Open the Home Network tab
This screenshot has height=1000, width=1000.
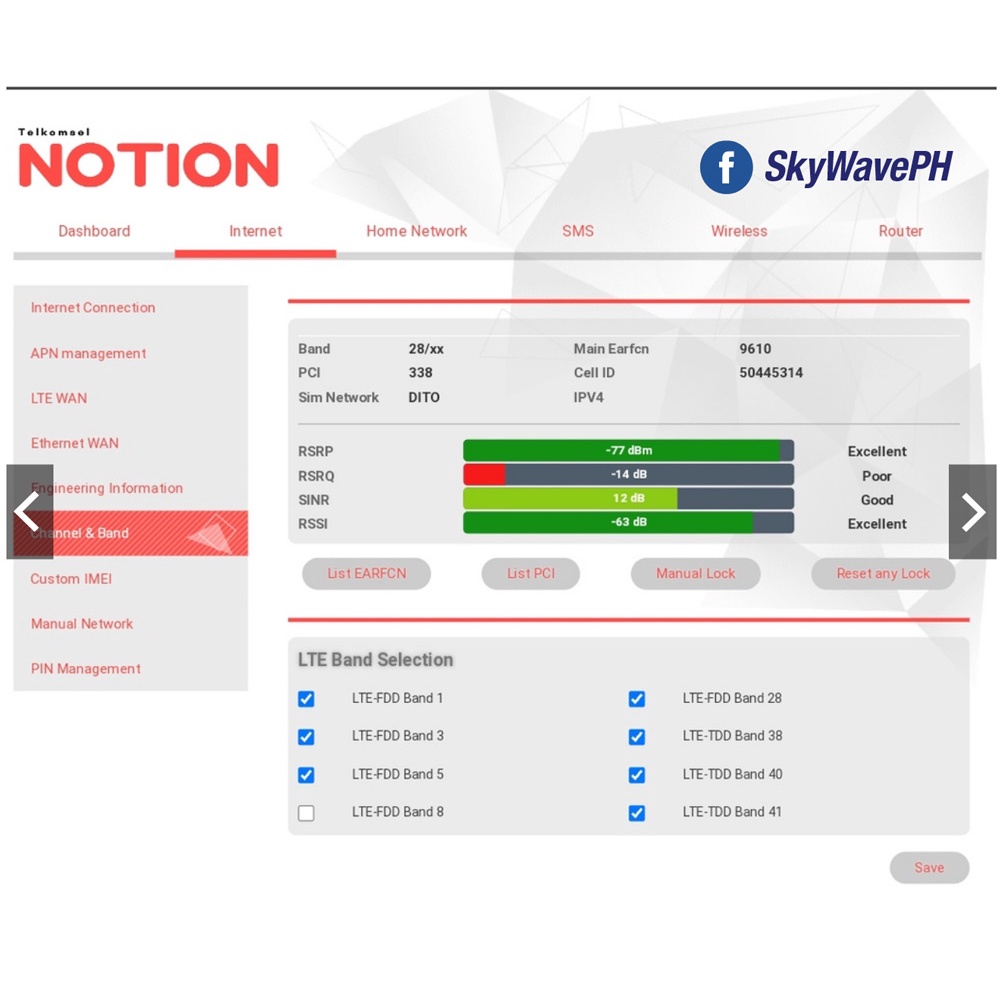click(x=416, y=231)
